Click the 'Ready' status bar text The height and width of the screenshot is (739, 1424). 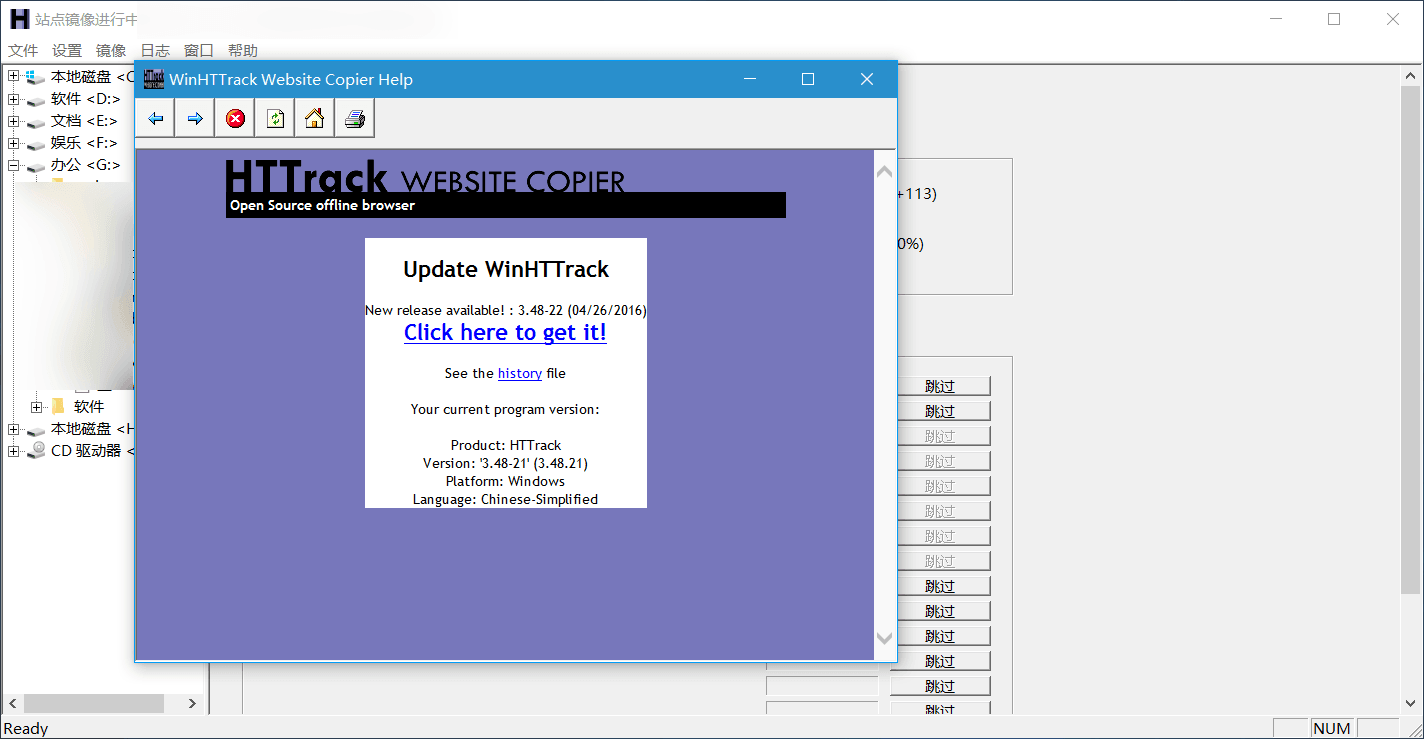click(26, 729)
